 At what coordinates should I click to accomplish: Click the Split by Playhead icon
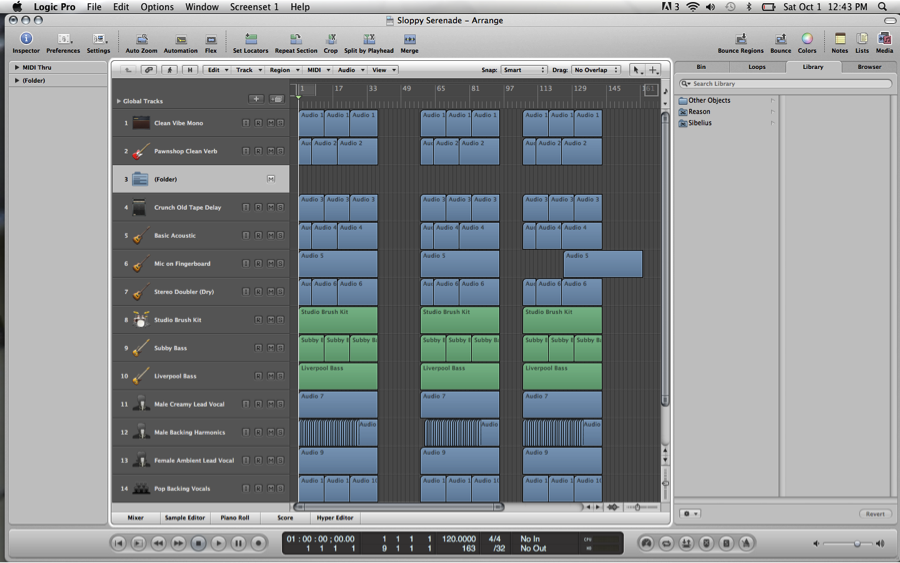(x=368, y=41)
